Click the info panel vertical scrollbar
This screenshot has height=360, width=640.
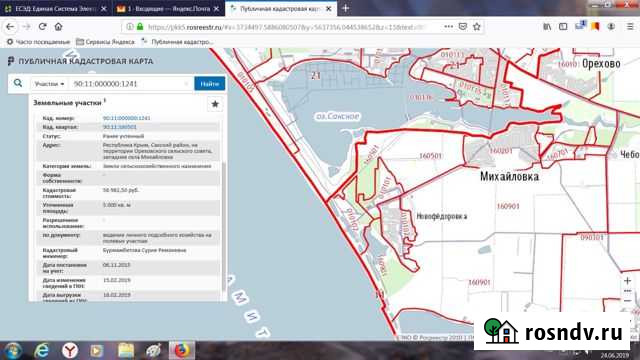tap(224, 225)
